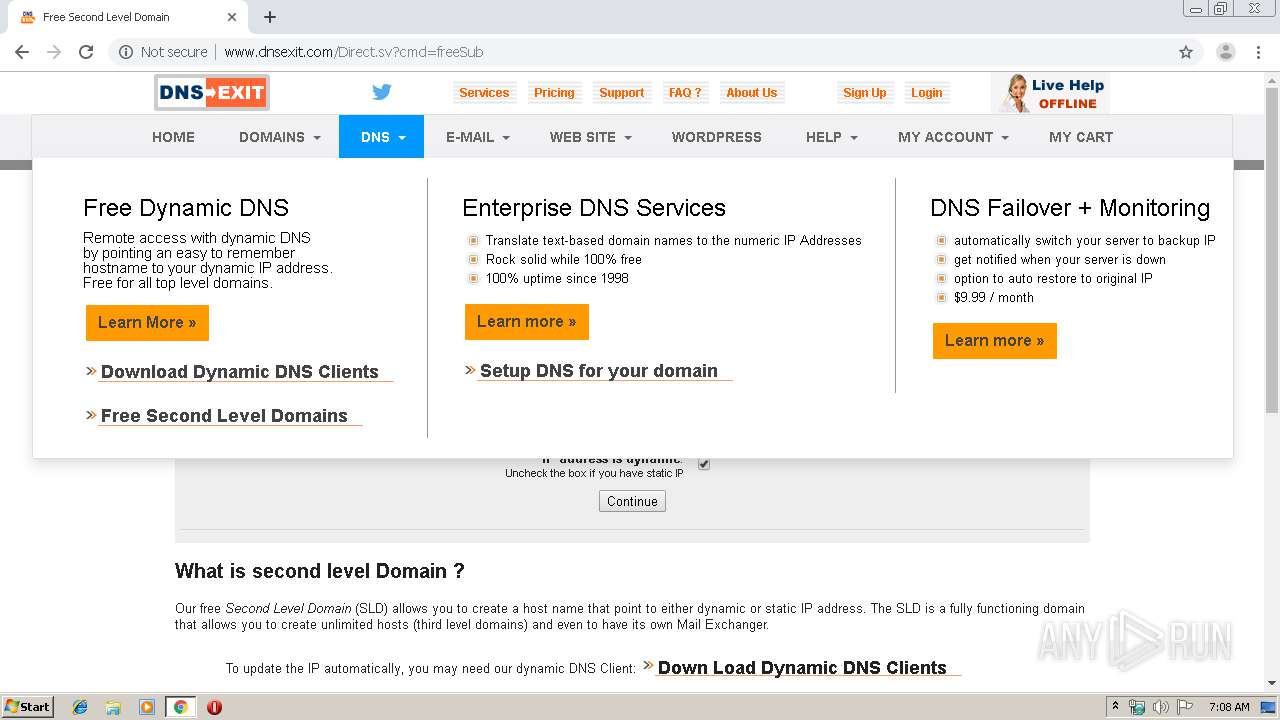Collapse the DNS dropdown menu
Image resolution: width=1280 pixels, height=720 pixels.
point(382,137)
